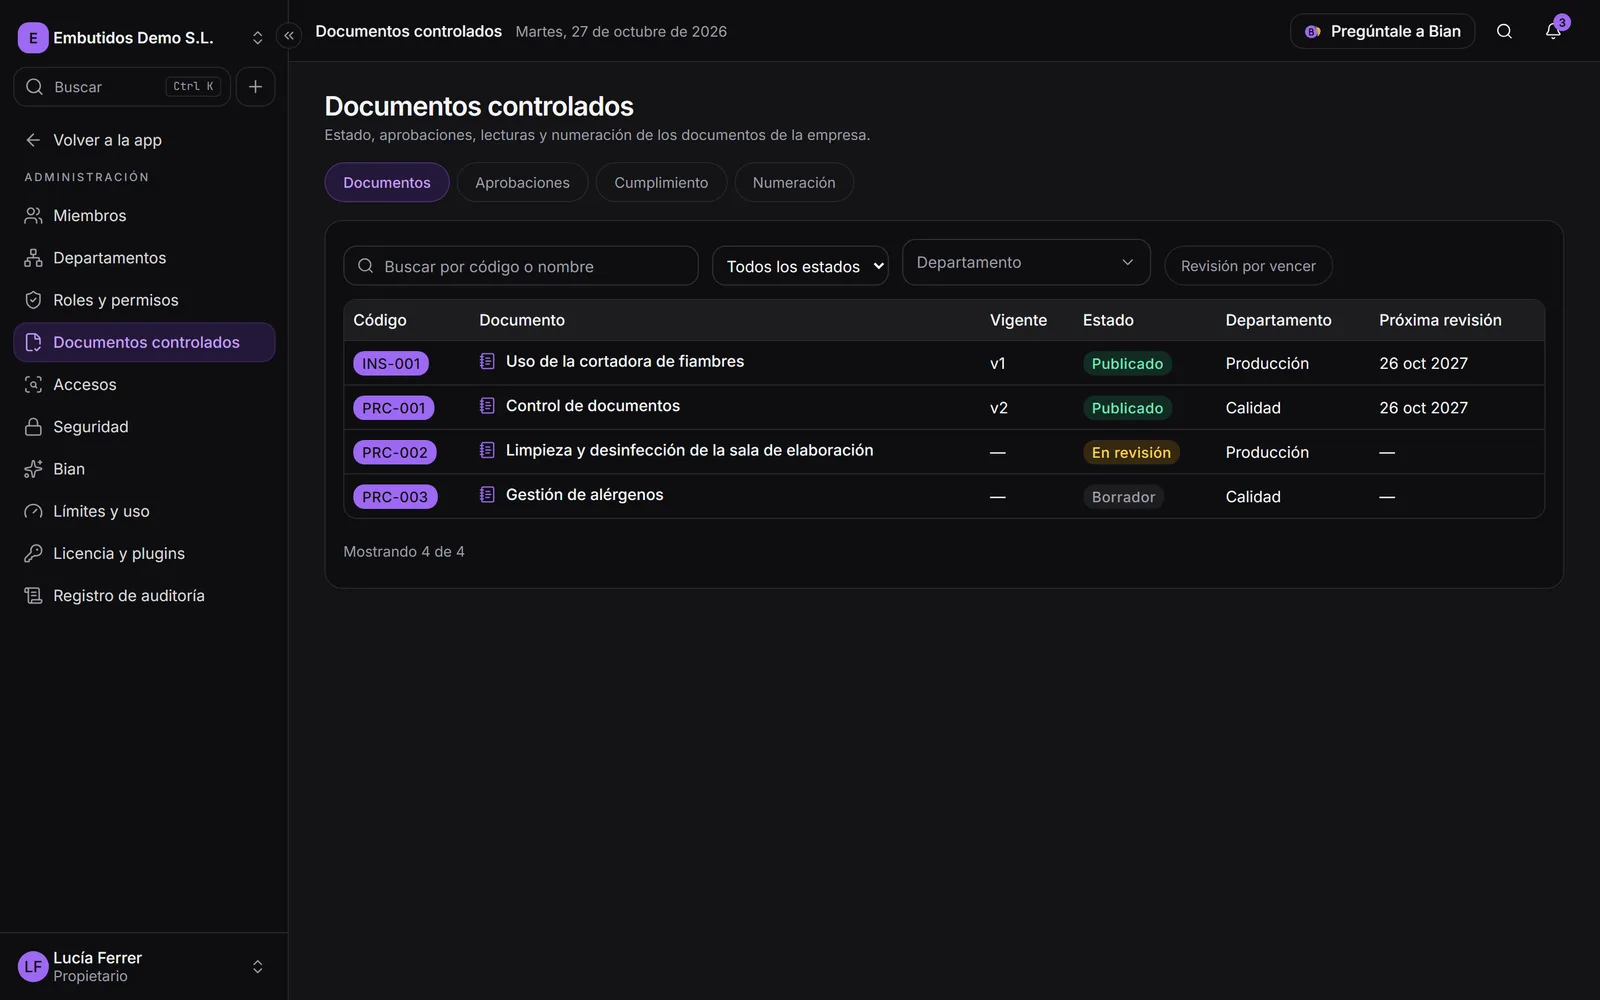Click the Vigente column header
This screenshot has height=1000, width=1600.
click(x=1018, y=320)
